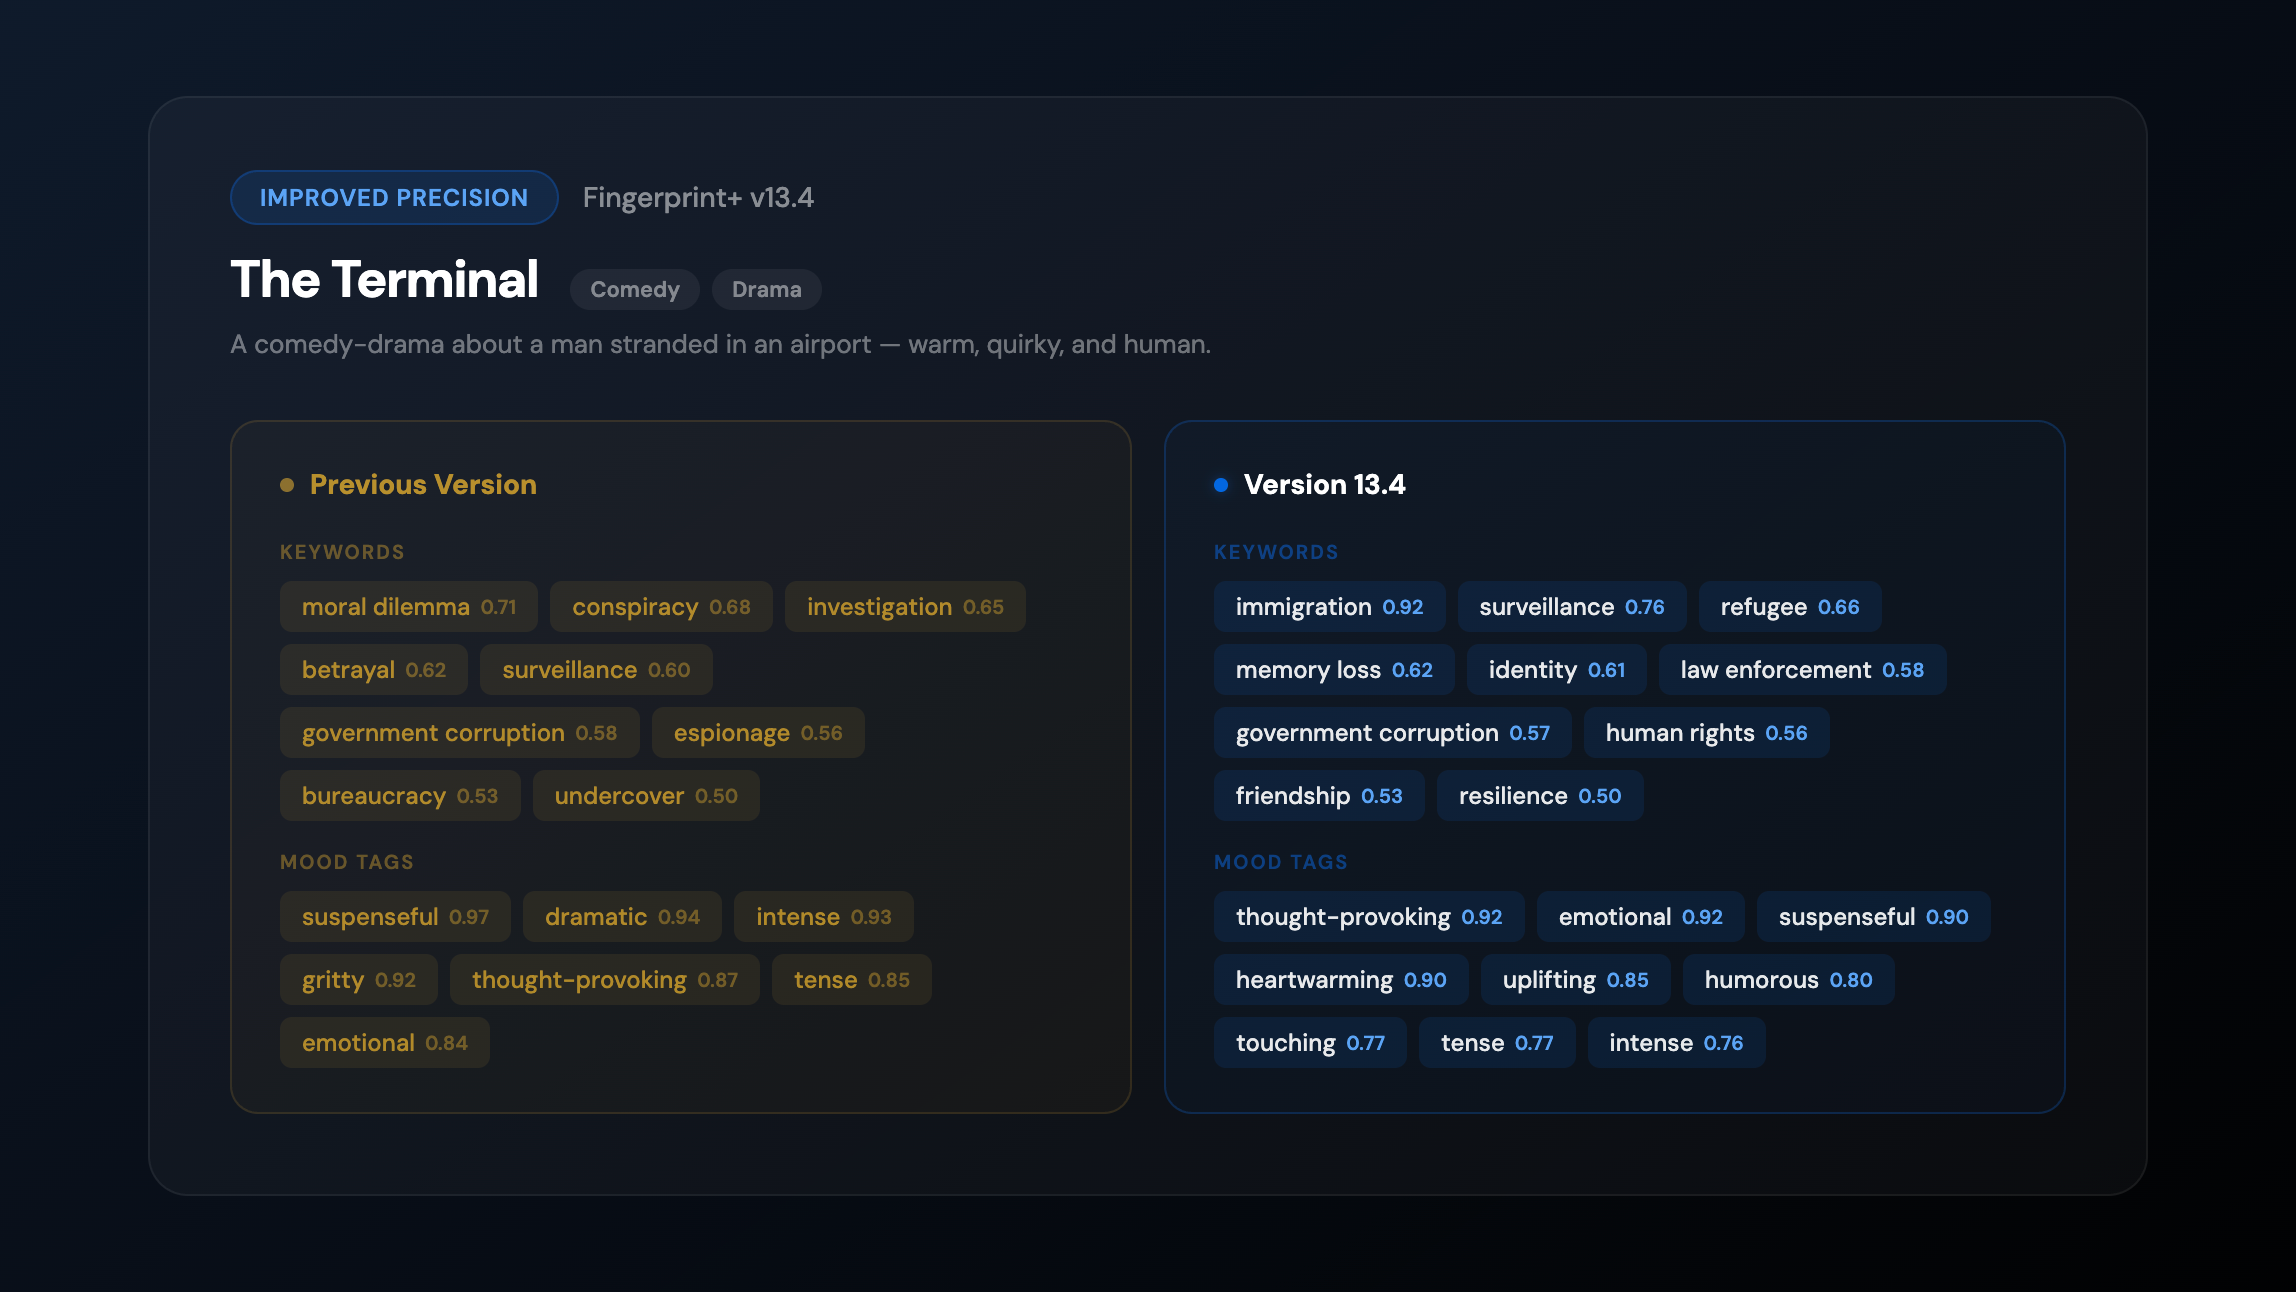Image resolution: width=2296 pixels, height=1292 pixels.
Task: Select the conspiracy 0.68 keyword tag
Action: pos(660,607)
